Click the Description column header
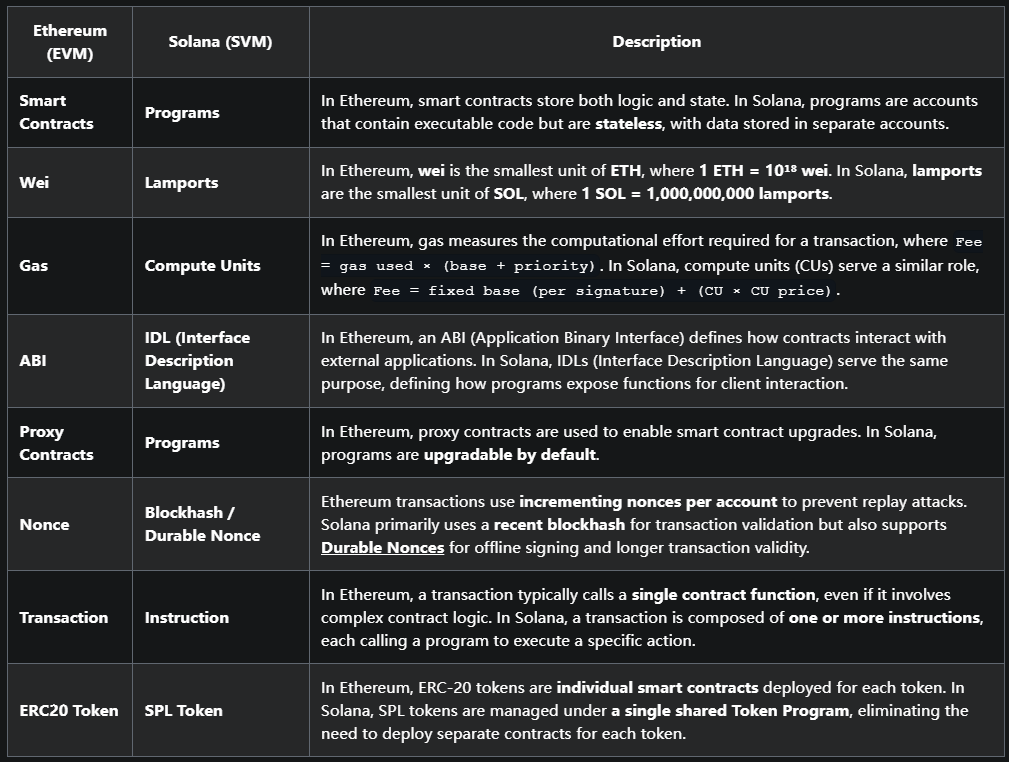This screenshot has height=762, width=1009. (x=656, y=42)
